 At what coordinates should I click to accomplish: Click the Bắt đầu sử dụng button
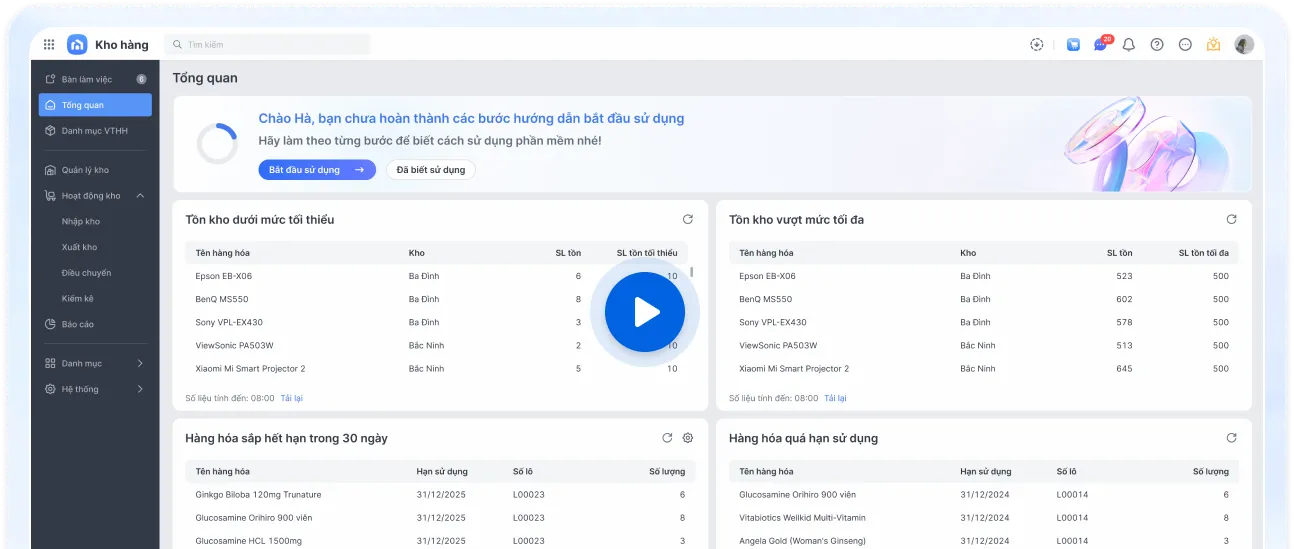(x=316, y=170)
